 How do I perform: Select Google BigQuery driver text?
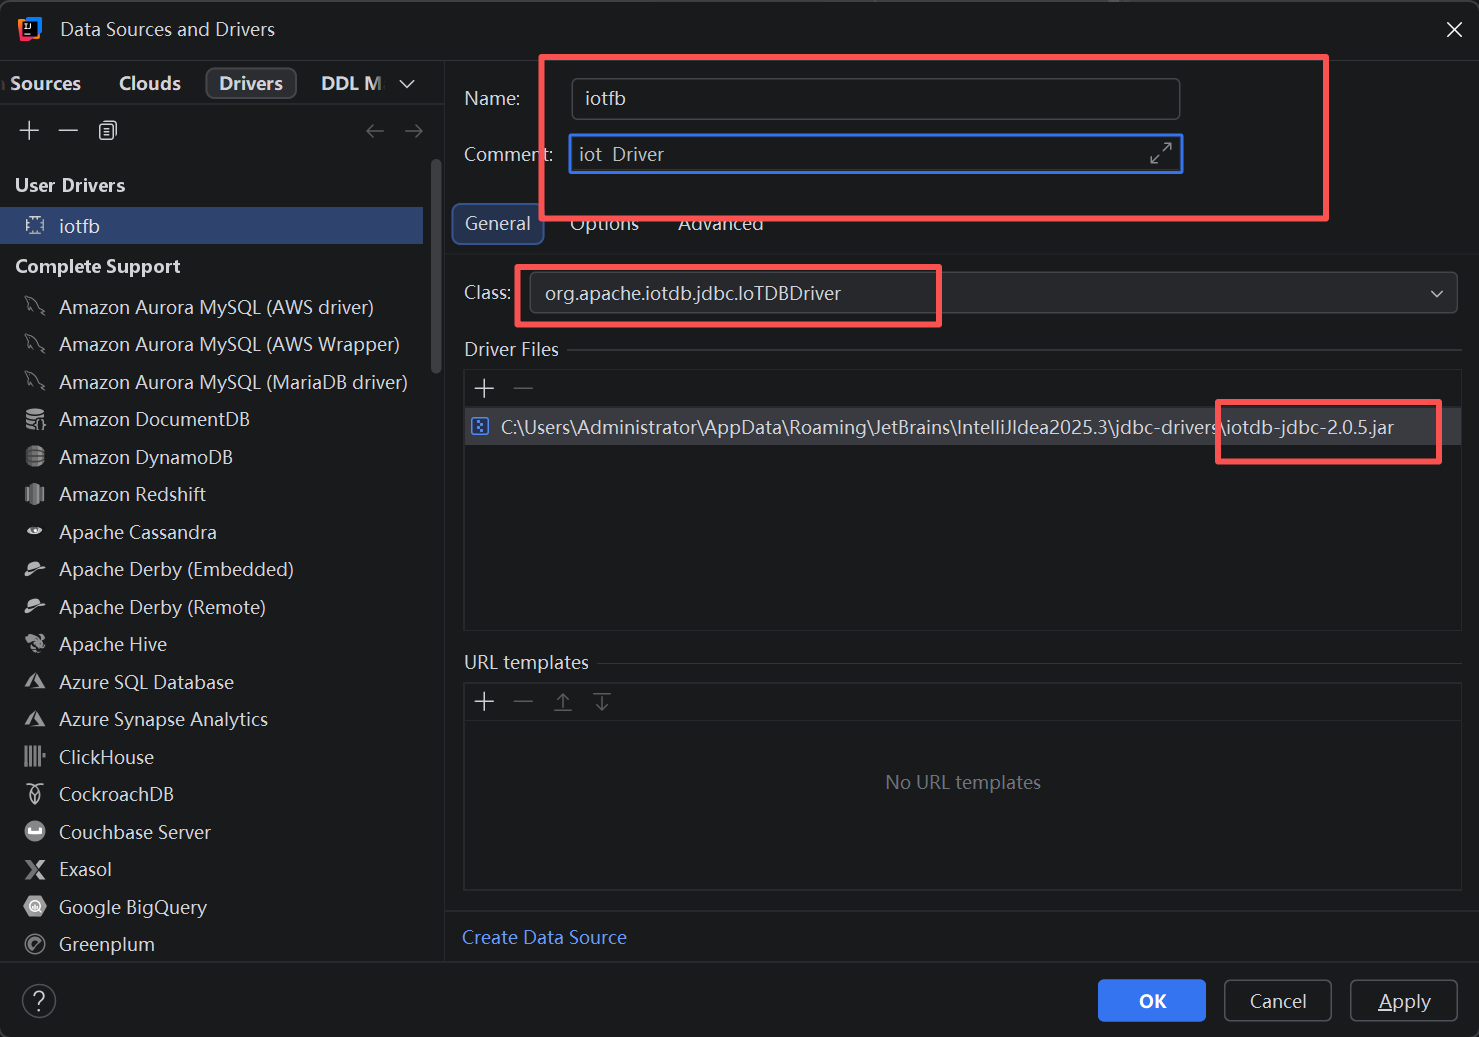[x=133, y=907]
